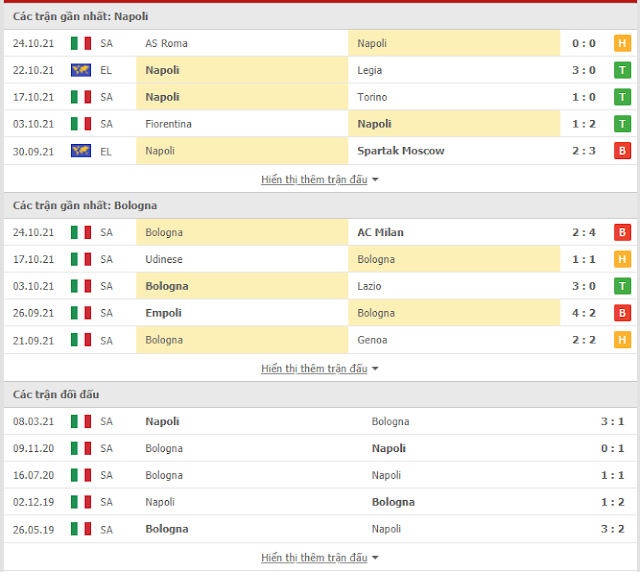Click the green T badge for Napoli-Legia
Screen dimensions: 640x572
click(622, 70)
